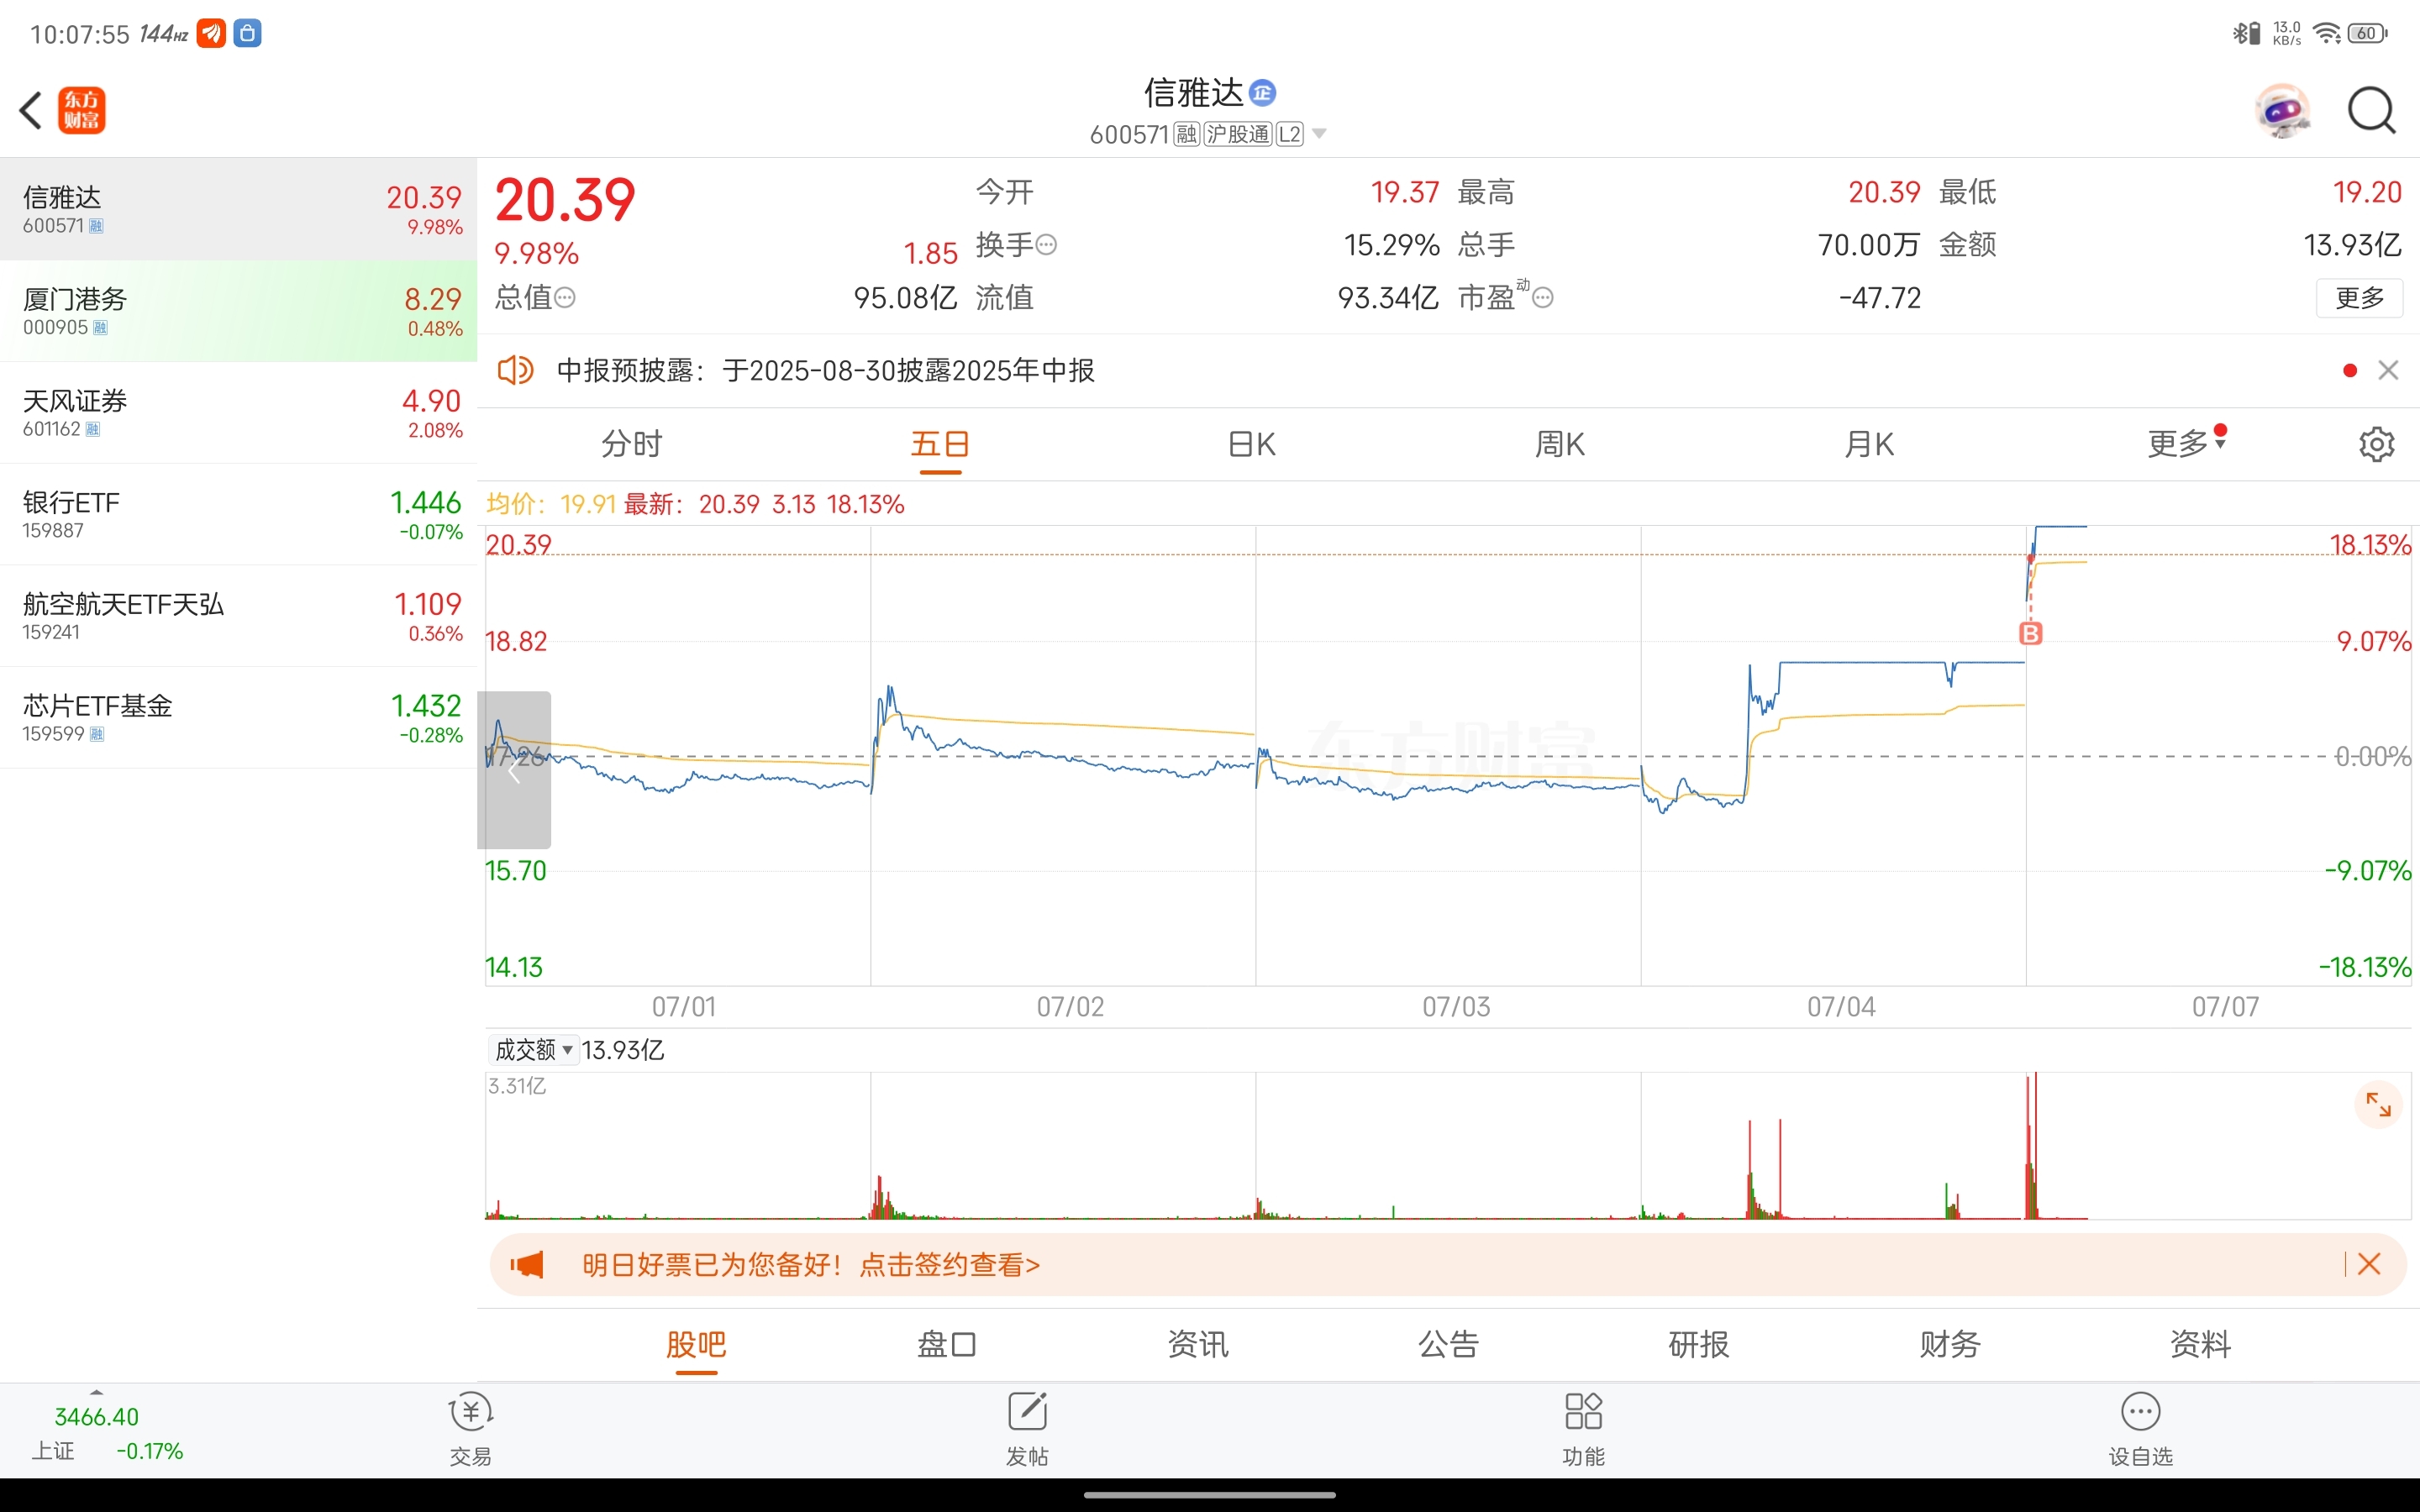This screenshot has width=2420, height=1512.
Task: Open the 资讯 tab
Action: pyautogui.click(x=1198, y=1344)
